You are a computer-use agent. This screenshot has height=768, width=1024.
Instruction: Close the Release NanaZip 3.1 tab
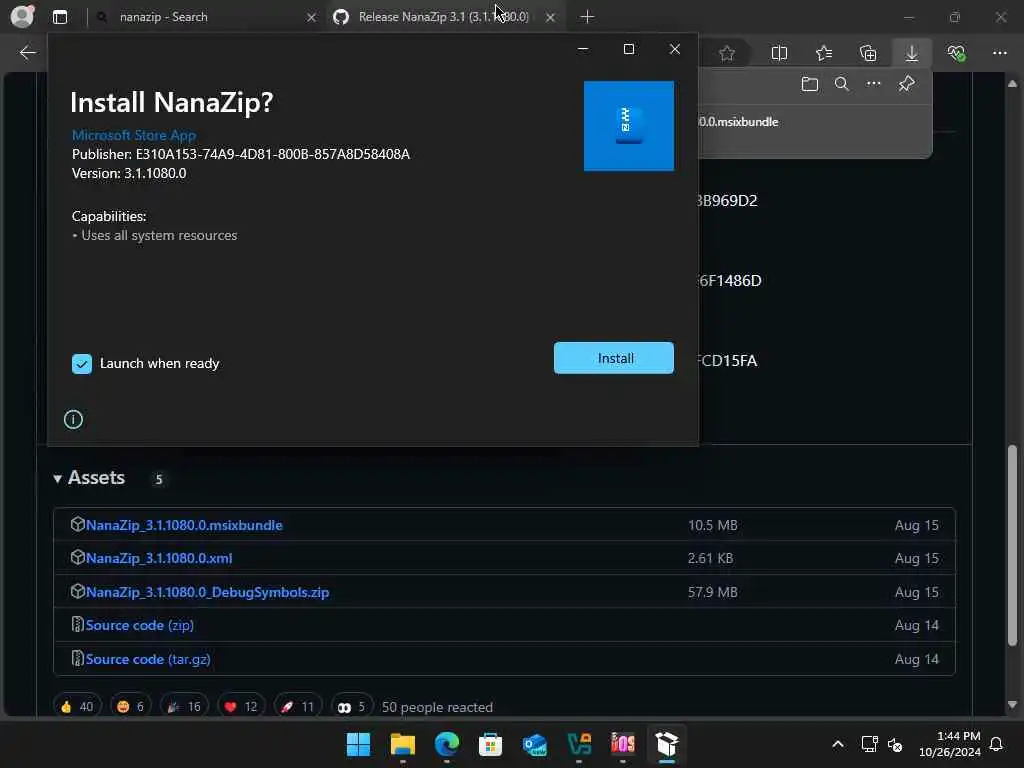[550, 17]
